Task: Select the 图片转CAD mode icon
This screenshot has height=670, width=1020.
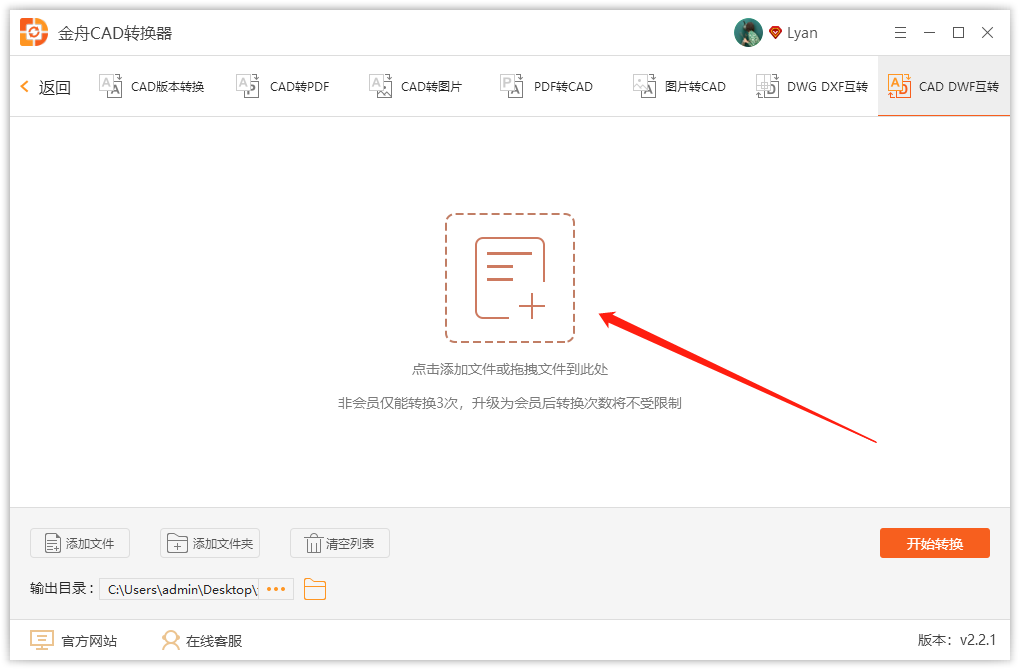Action: click(644, 86)
